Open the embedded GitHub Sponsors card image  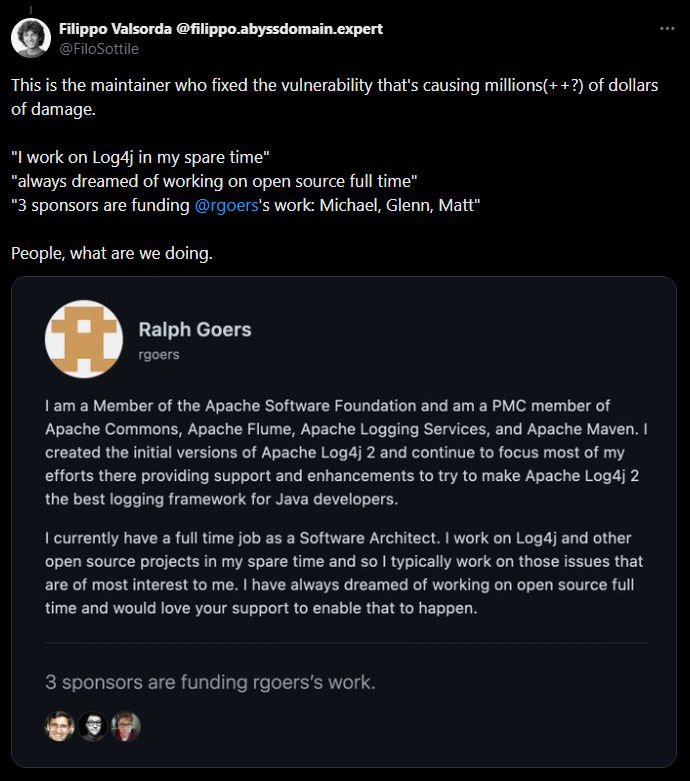click(x=345, y=520)
